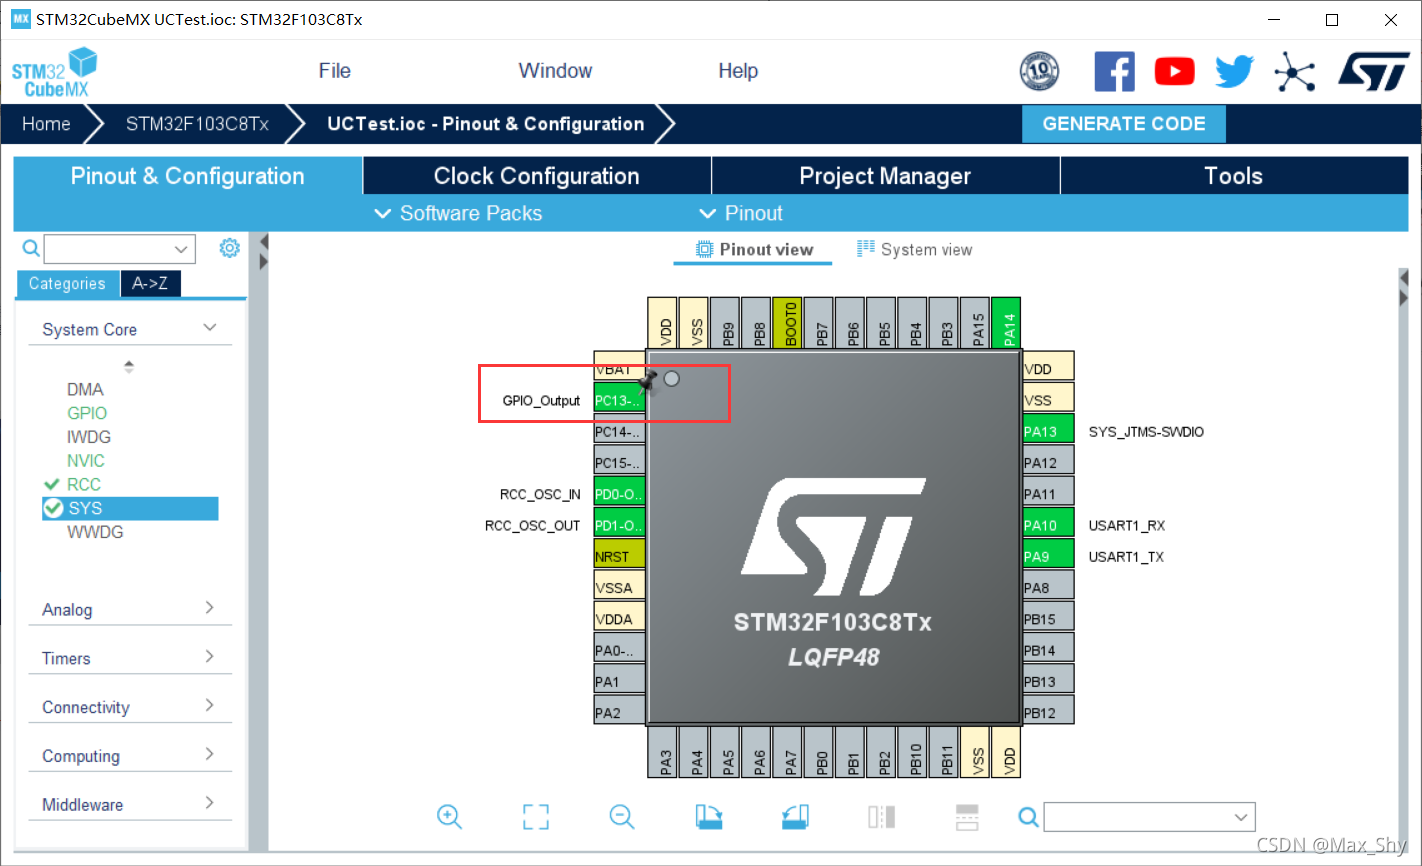Click the GENERATE CODE button
The width and height of the screenshot is (1422, 866).
pyautogui.click(x=1124, y=124)
